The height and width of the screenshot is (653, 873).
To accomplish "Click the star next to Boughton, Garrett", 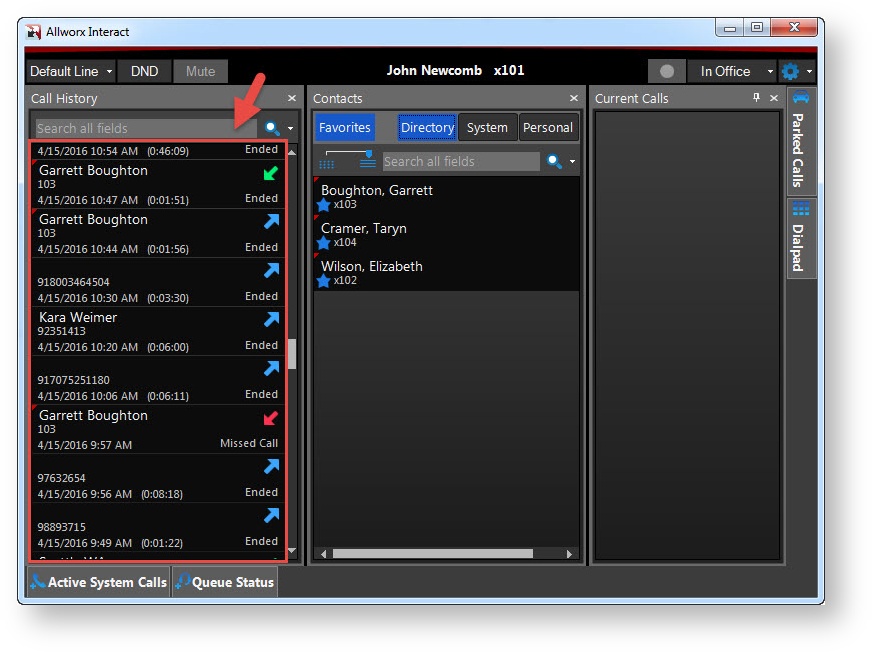I will pos(323,205).
